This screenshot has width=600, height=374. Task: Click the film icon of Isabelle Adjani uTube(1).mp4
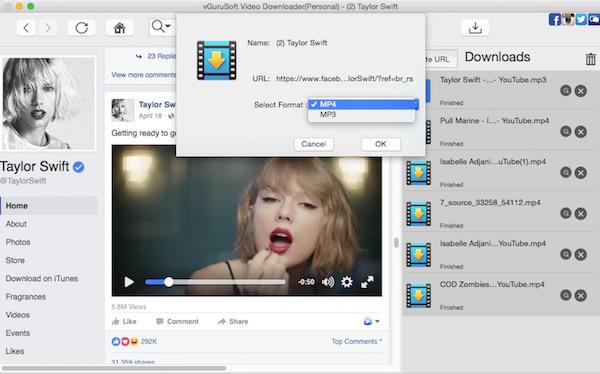[418, 173]
